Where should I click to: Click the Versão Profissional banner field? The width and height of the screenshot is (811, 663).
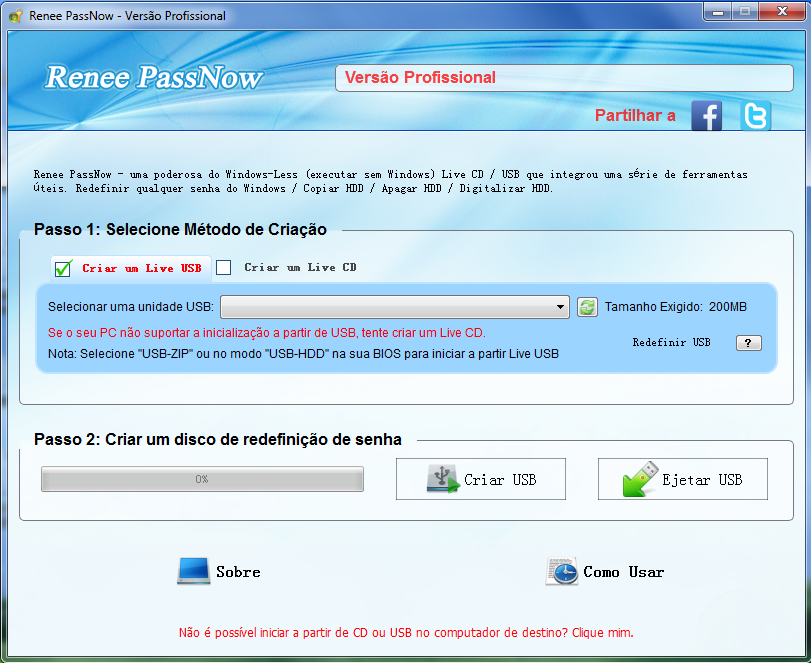click(564, 78)
